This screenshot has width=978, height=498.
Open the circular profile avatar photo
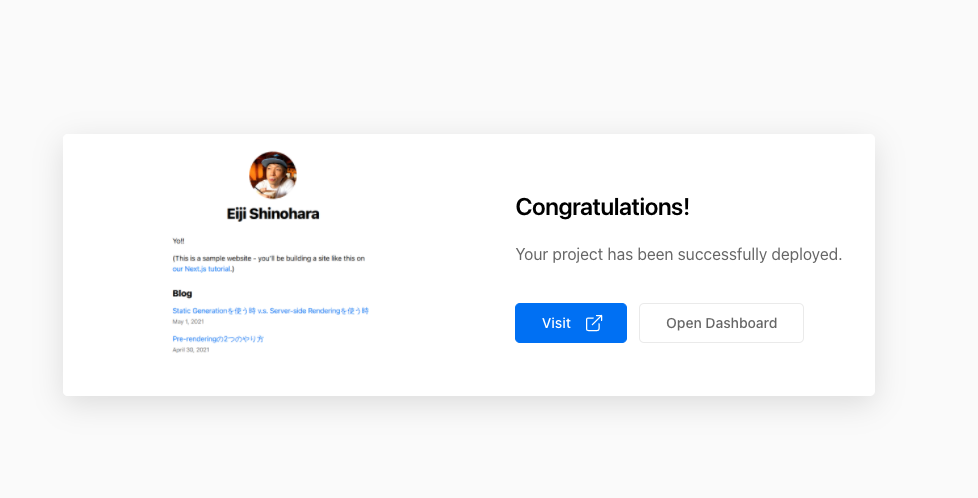point(273,175)
